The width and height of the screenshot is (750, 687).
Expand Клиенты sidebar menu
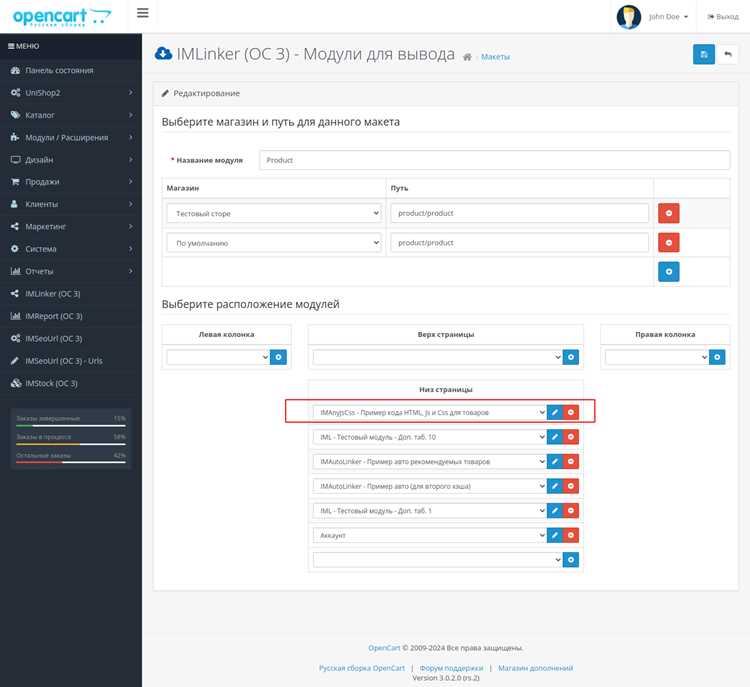(x=71, y=204)
